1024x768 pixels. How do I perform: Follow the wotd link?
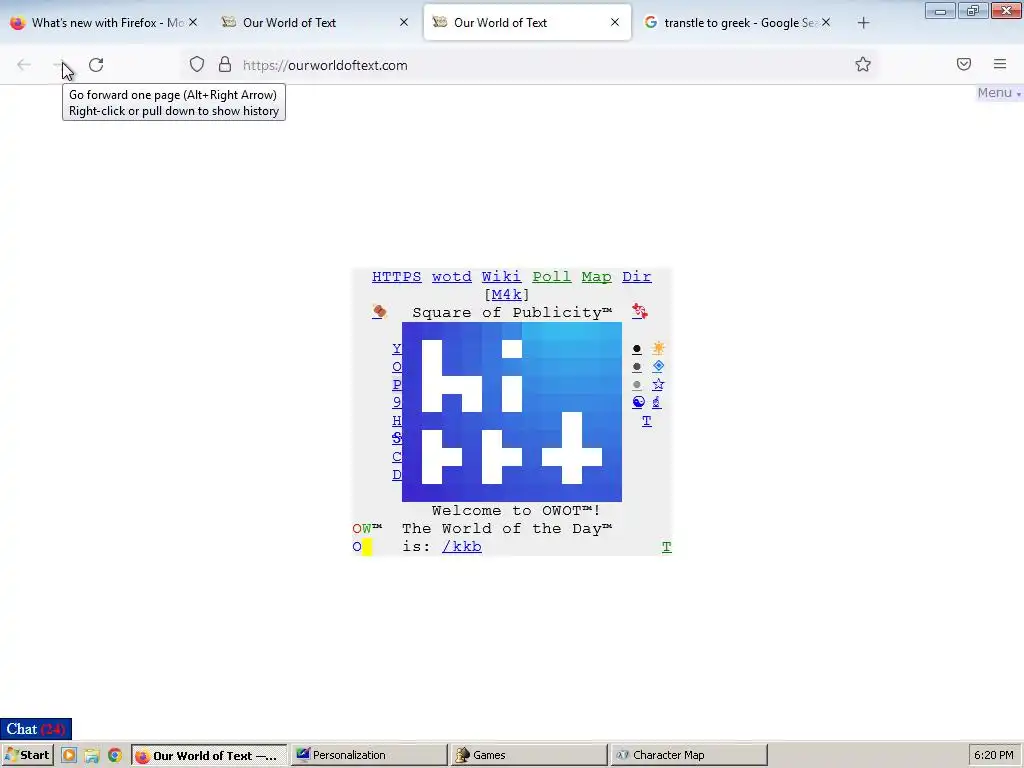coord(451,277)
